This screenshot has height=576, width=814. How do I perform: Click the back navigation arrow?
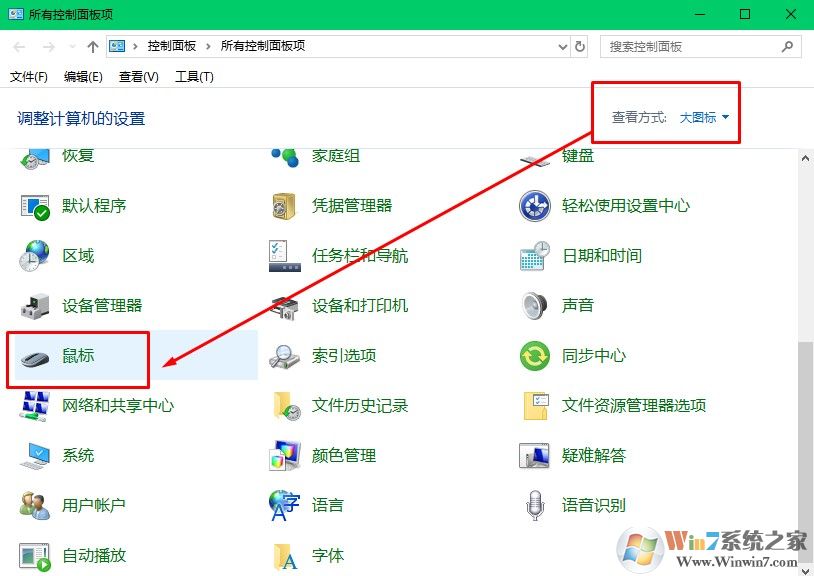(19, 47)
